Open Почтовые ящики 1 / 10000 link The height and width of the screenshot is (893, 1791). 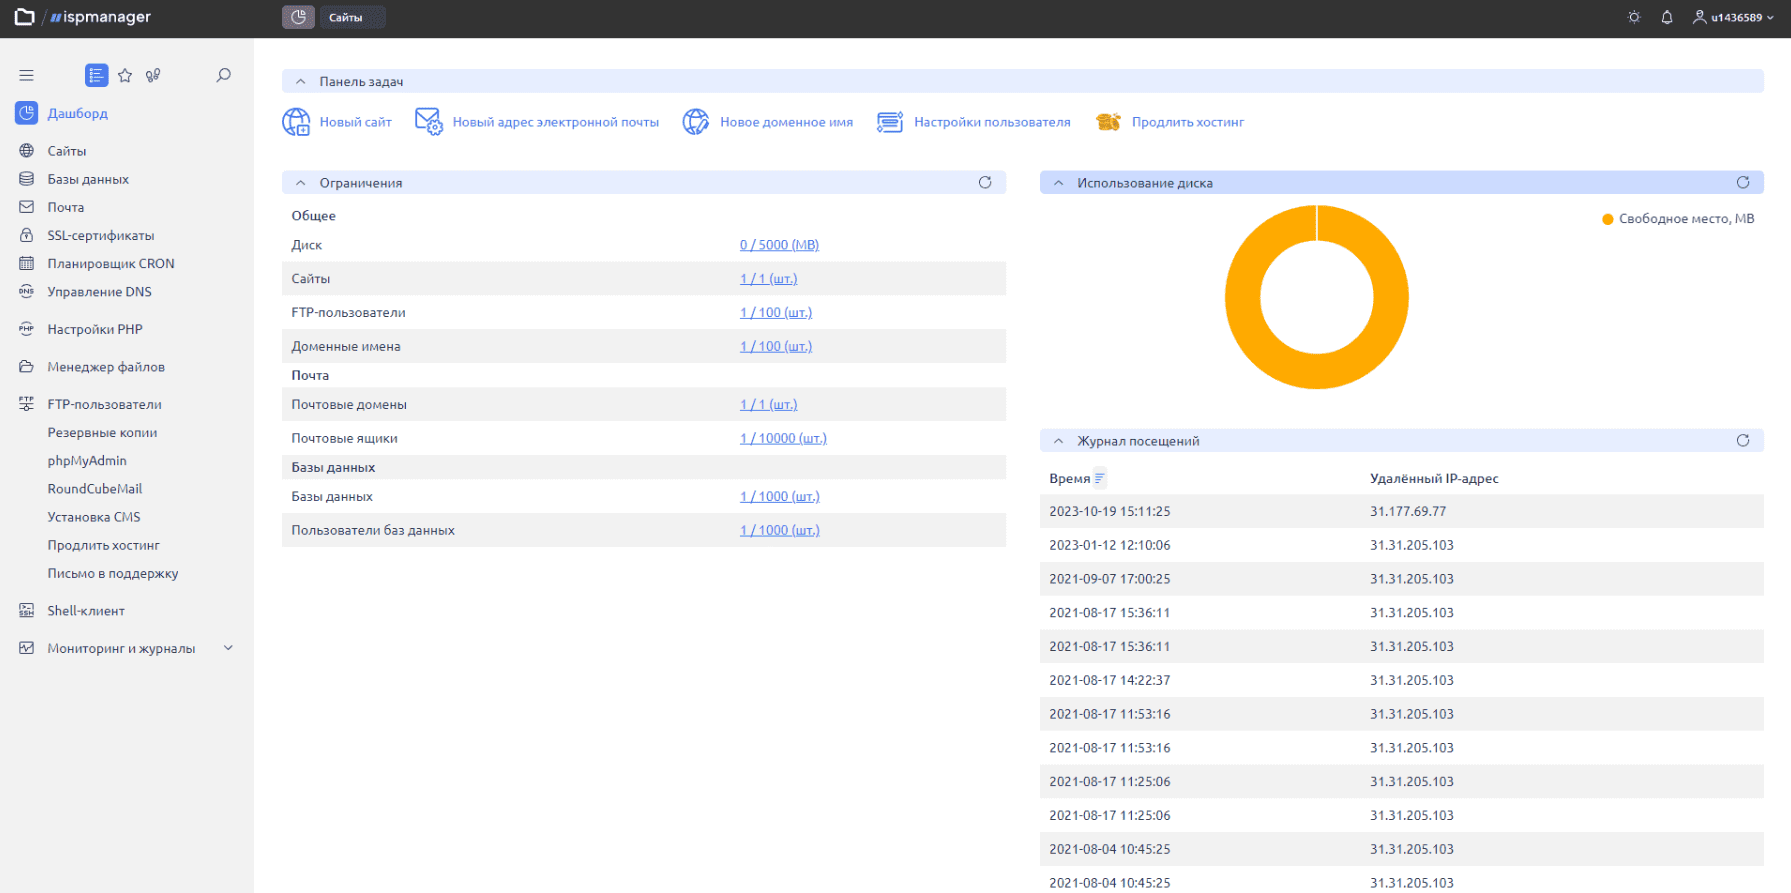pos(783,439)
